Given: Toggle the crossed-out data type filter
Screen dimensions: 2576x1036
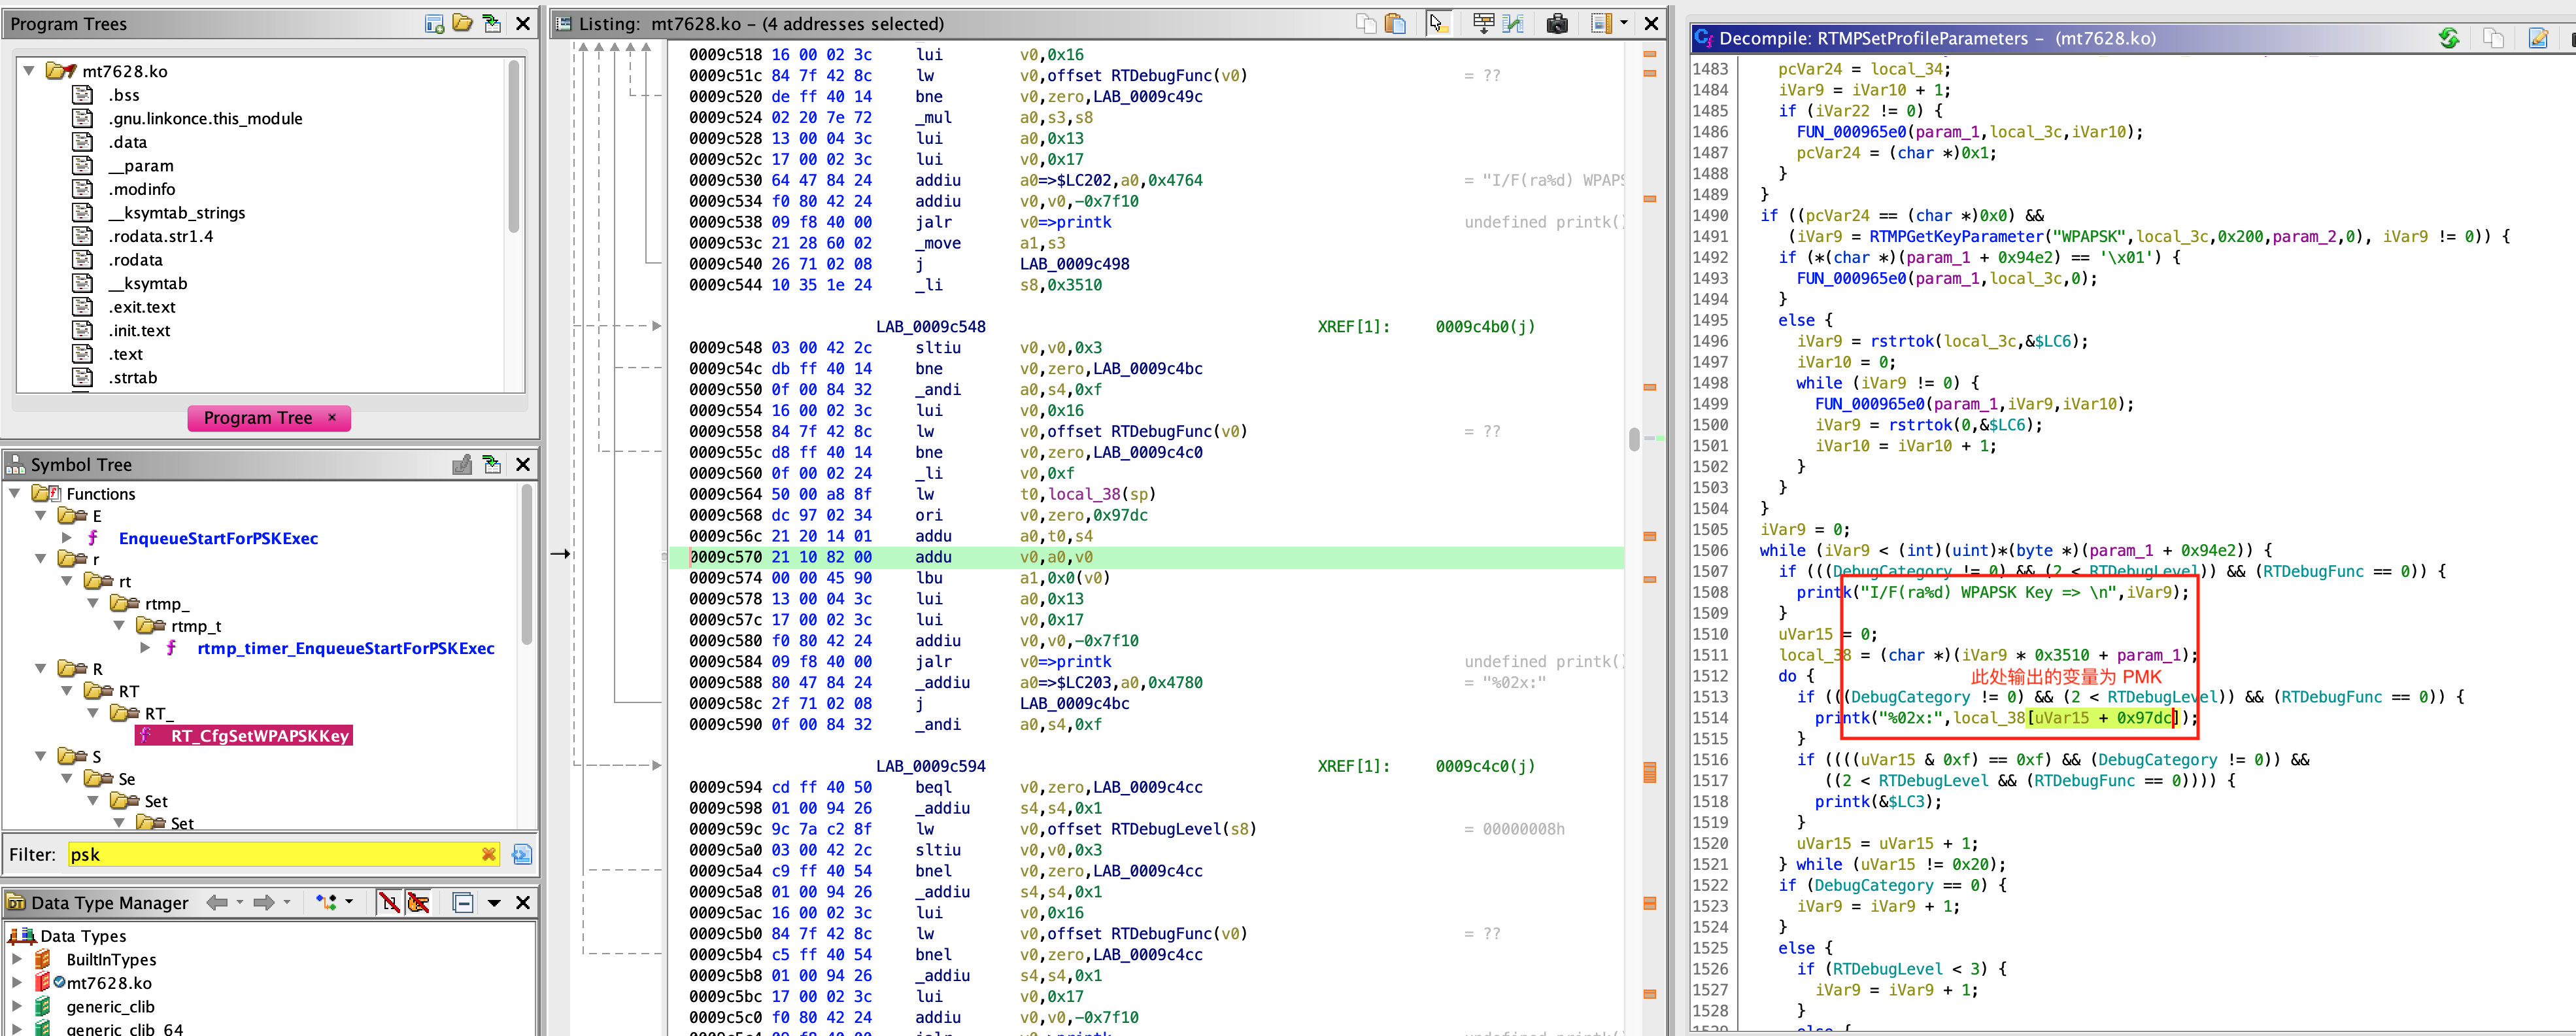Looking at the screenshot, I should pos(389,902).
